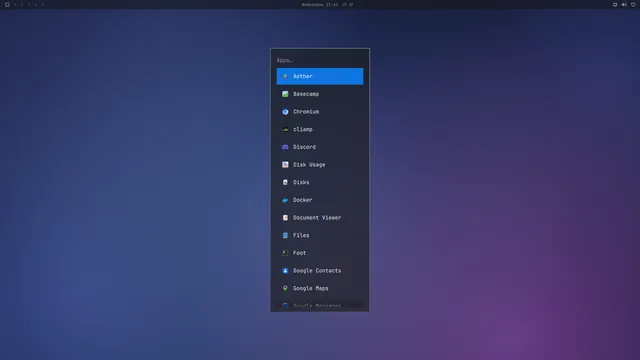Launch the Files manager entry
The image size is (640, 360).
click(x=320, y=236)
